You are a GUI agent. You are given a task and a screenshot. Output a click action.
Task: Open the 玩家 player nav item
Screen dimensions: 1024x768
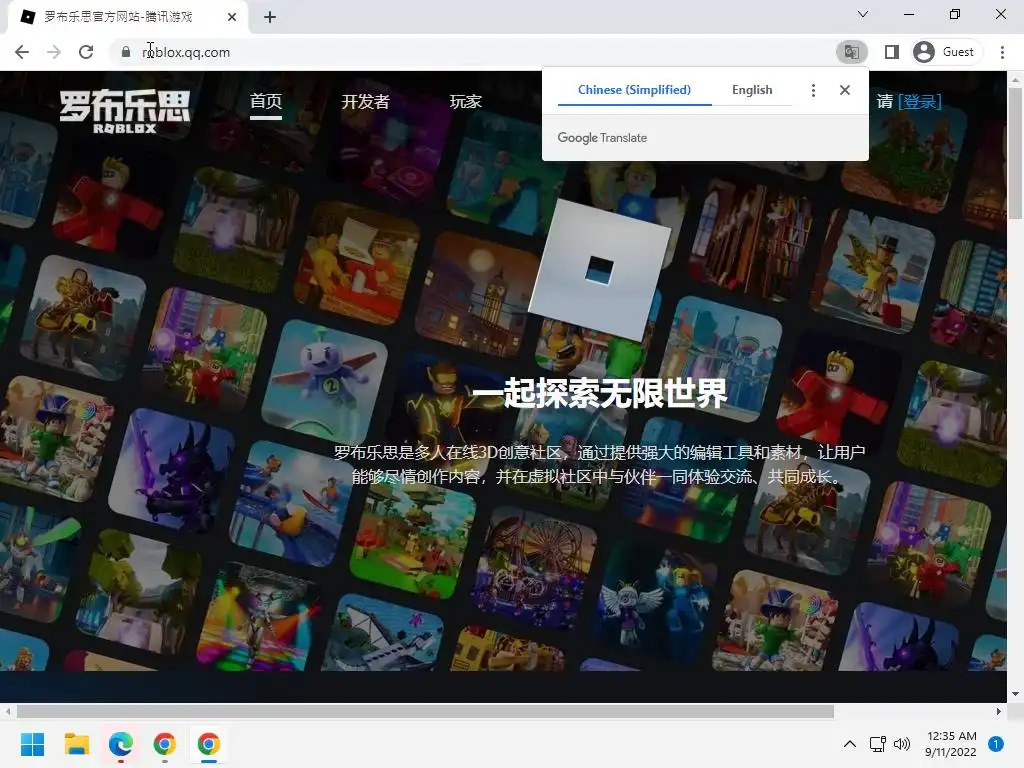pos(466,102)
